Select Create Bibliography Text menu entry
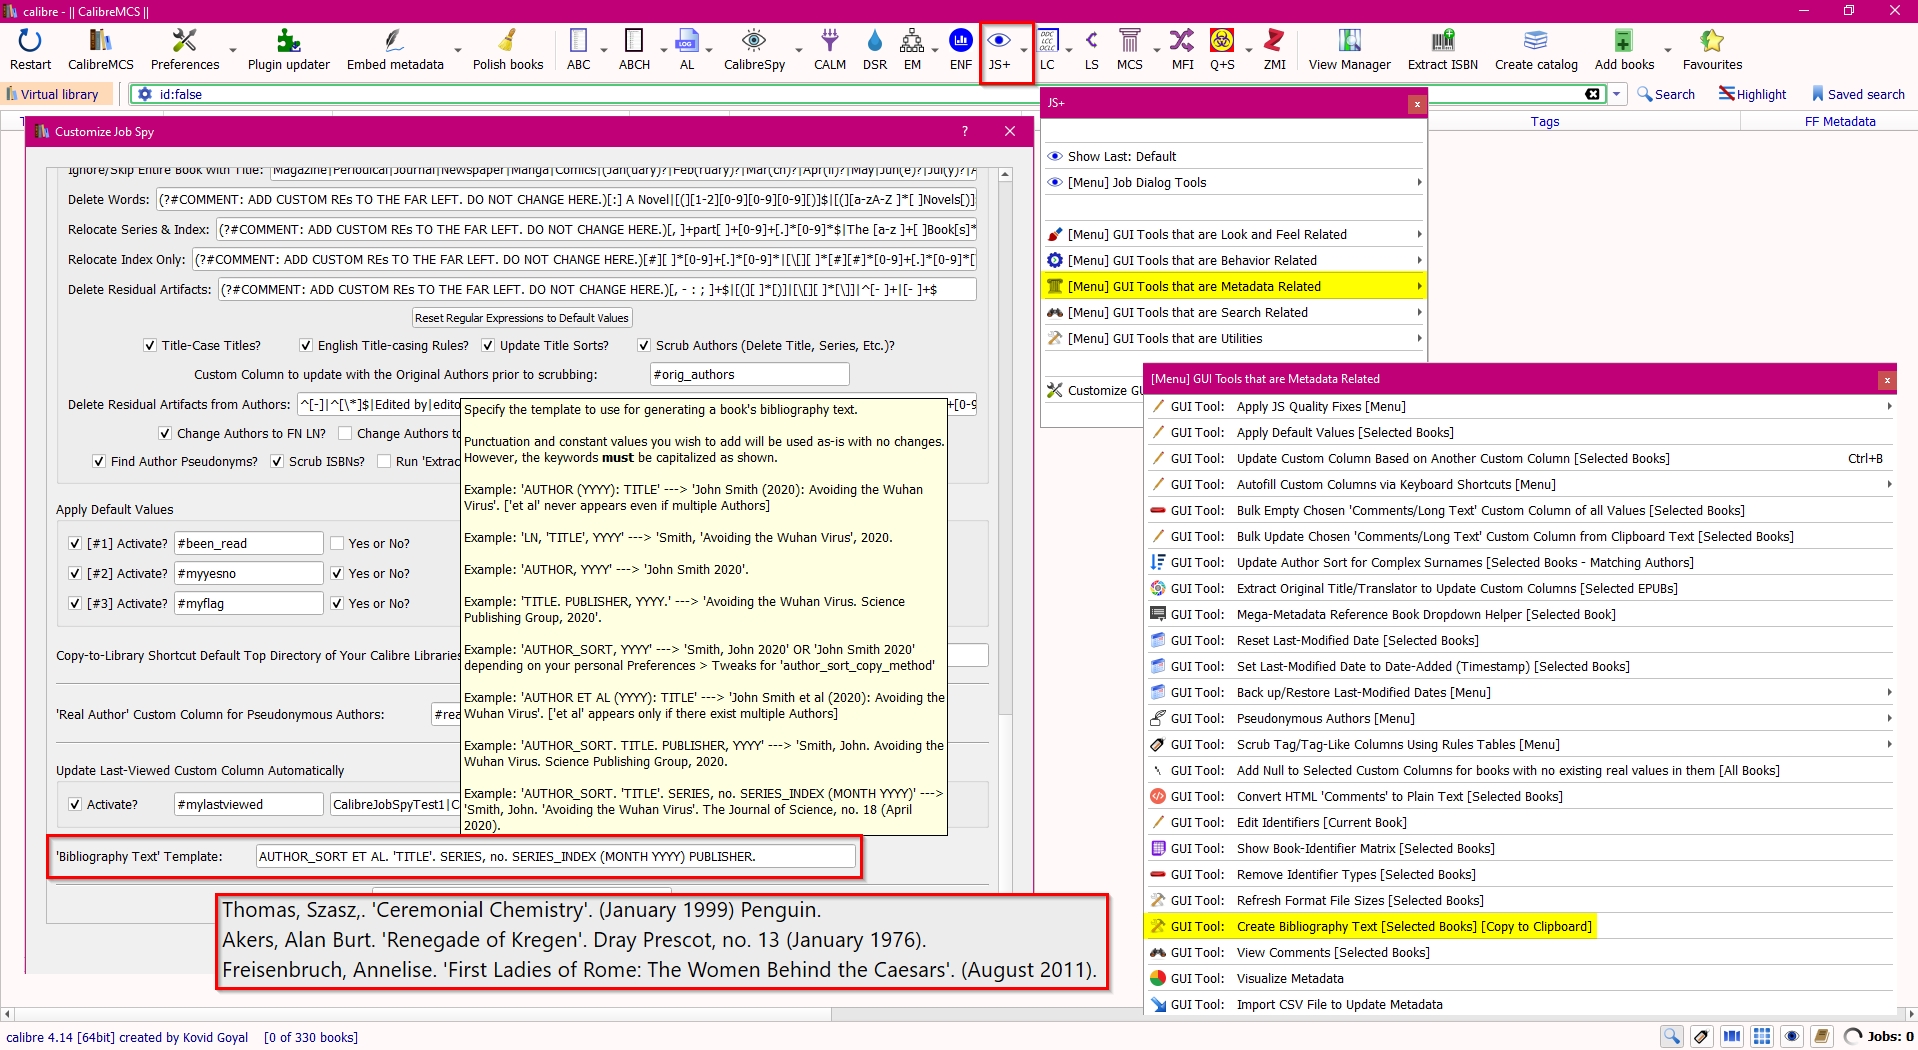 point(1413,927)
